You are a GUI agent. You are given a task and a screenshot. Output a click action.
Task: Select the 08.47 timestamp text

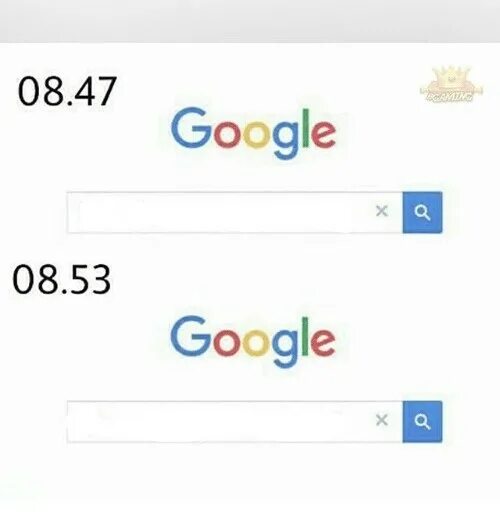coord(67,91)
